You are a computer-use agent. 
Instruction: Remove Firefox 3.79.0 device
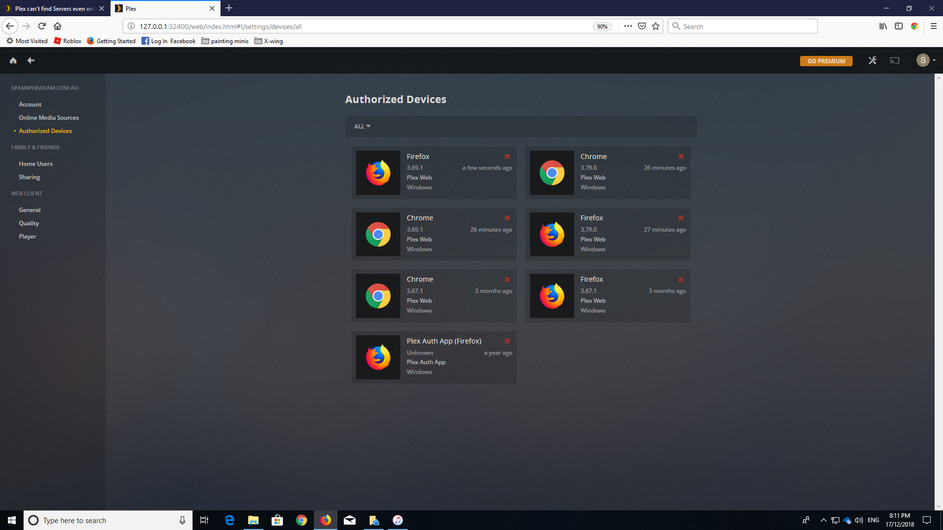[681, 218]
